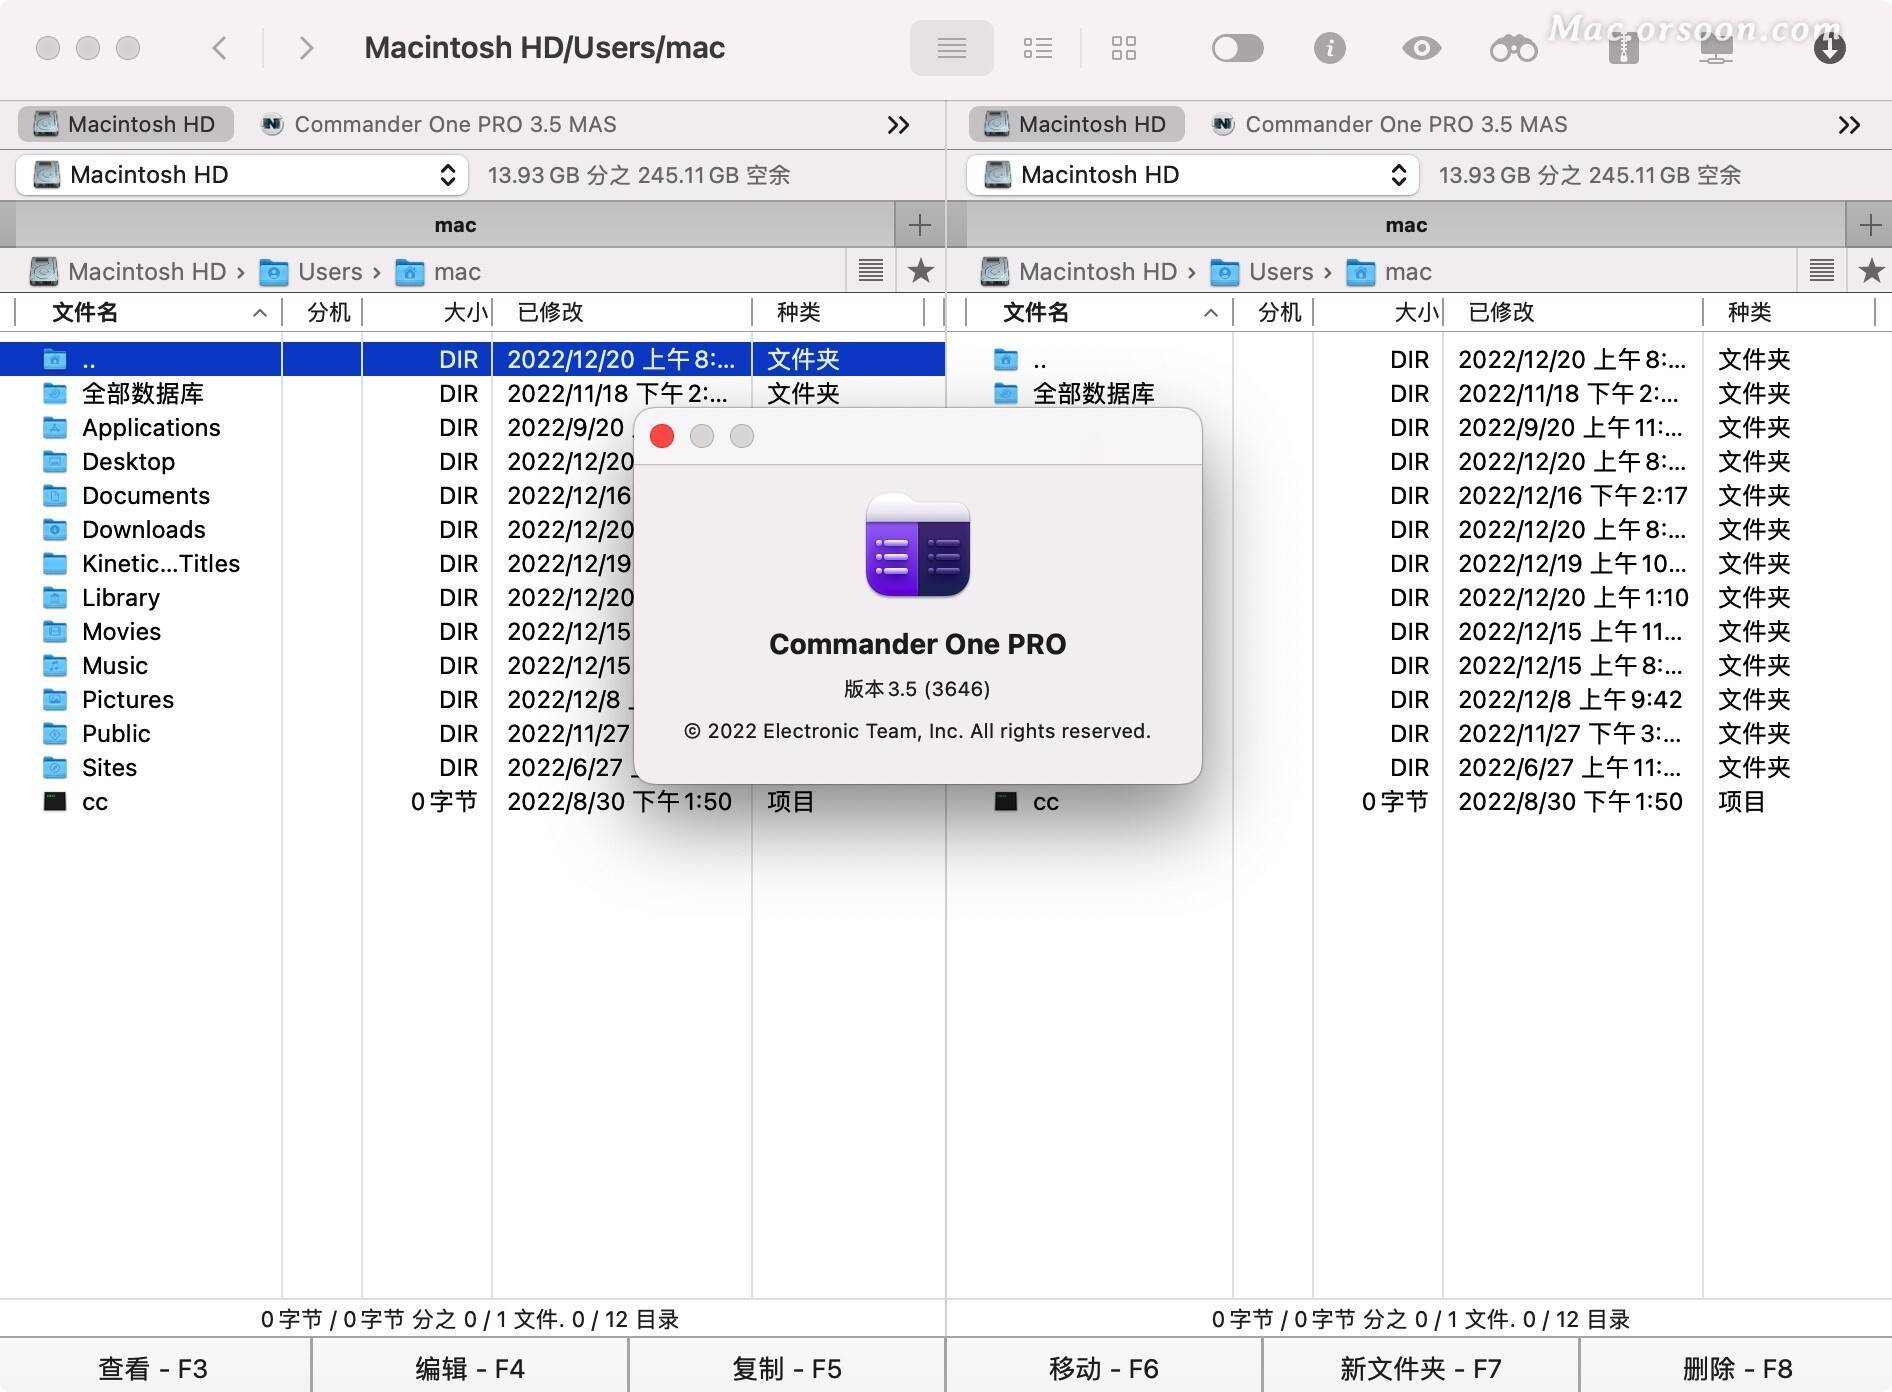Add a new tab in right pane
This screenshot has height=1392, width=1892.
pos(1869,225)
